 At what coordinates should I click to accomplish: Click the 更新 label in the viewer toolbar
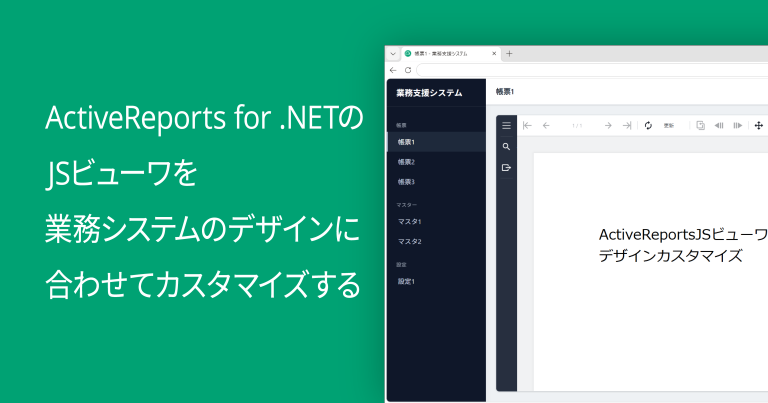tap(669, 126)
